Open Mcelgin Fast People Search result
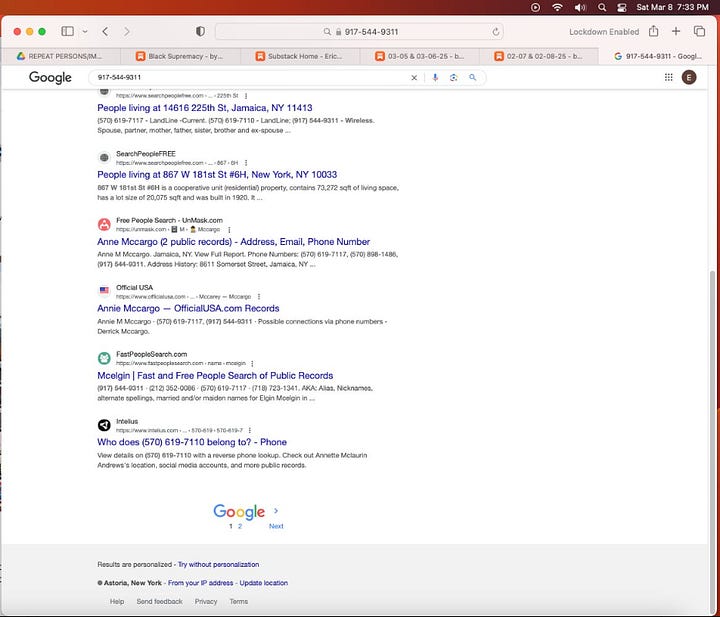The image size is (720, 617). pos(215,376)
